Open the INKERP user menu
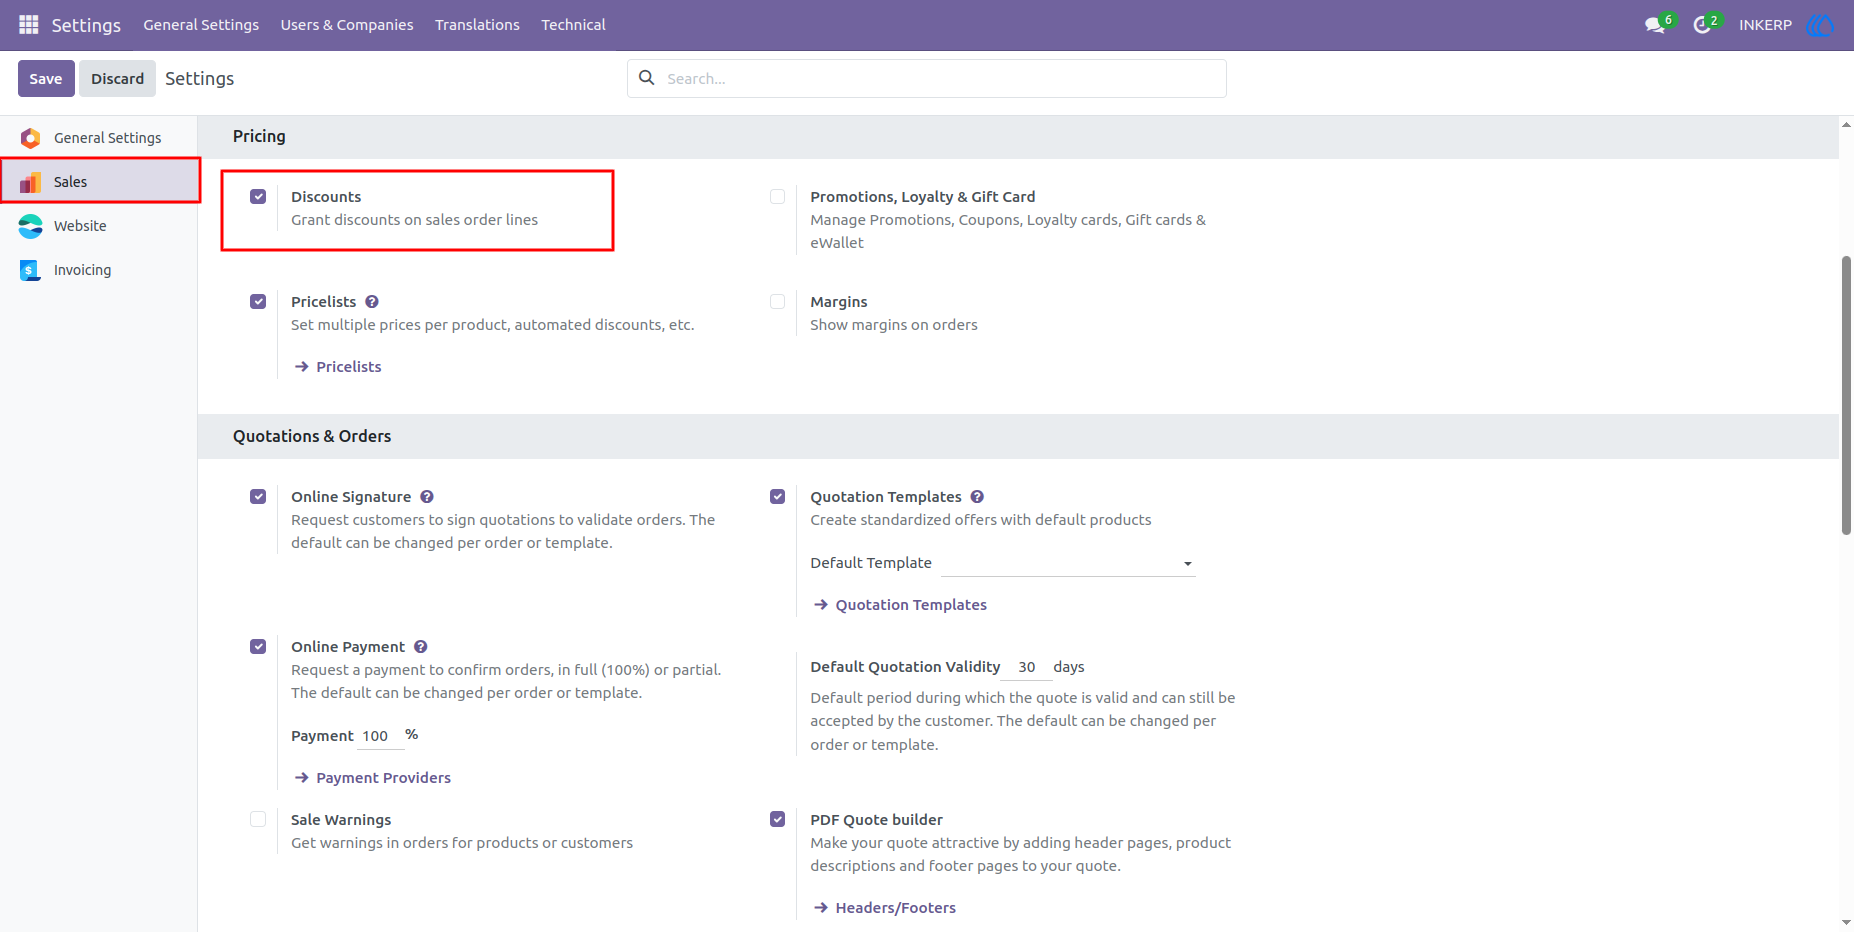This screenshot has width=1854, height=932. click(x=1765, y=25)
